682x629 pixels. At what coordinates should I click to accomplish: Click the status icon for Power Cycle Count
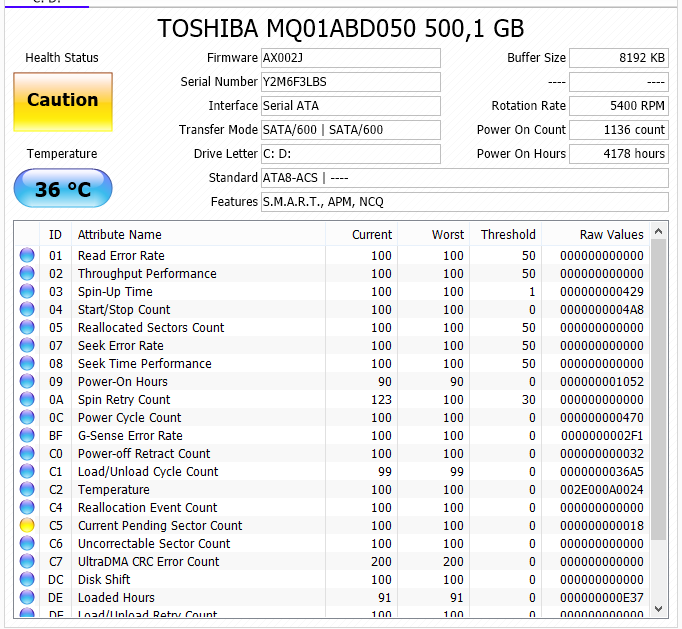click(x=27, y=418)
